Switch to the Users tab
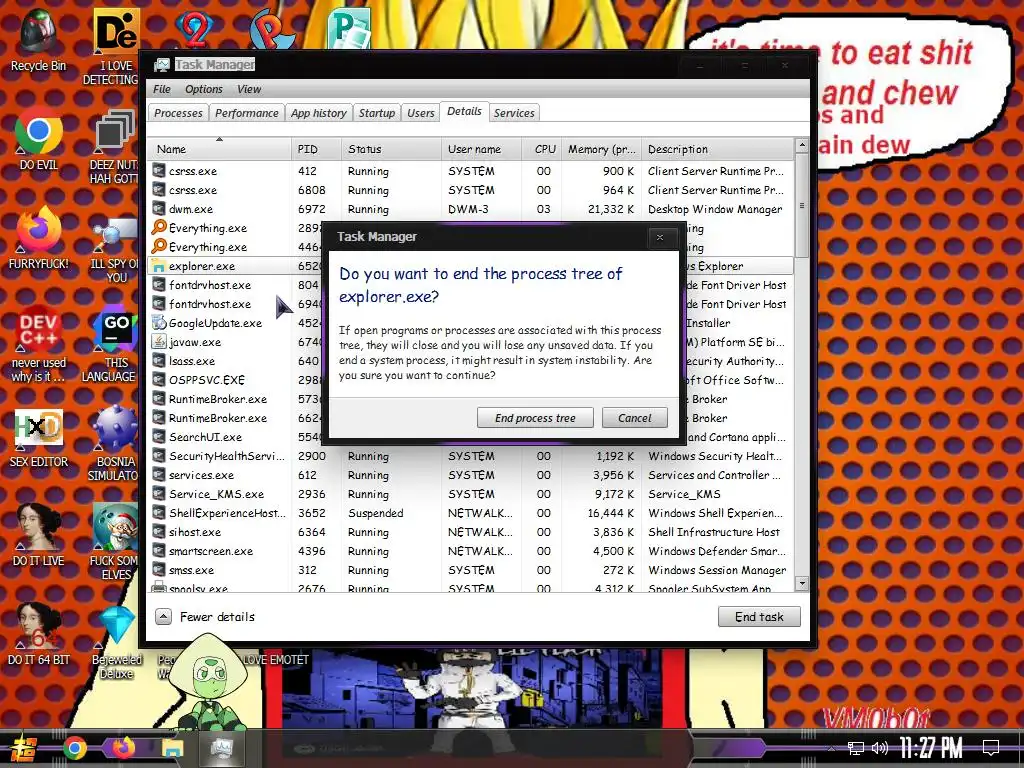 coord(421,113)
